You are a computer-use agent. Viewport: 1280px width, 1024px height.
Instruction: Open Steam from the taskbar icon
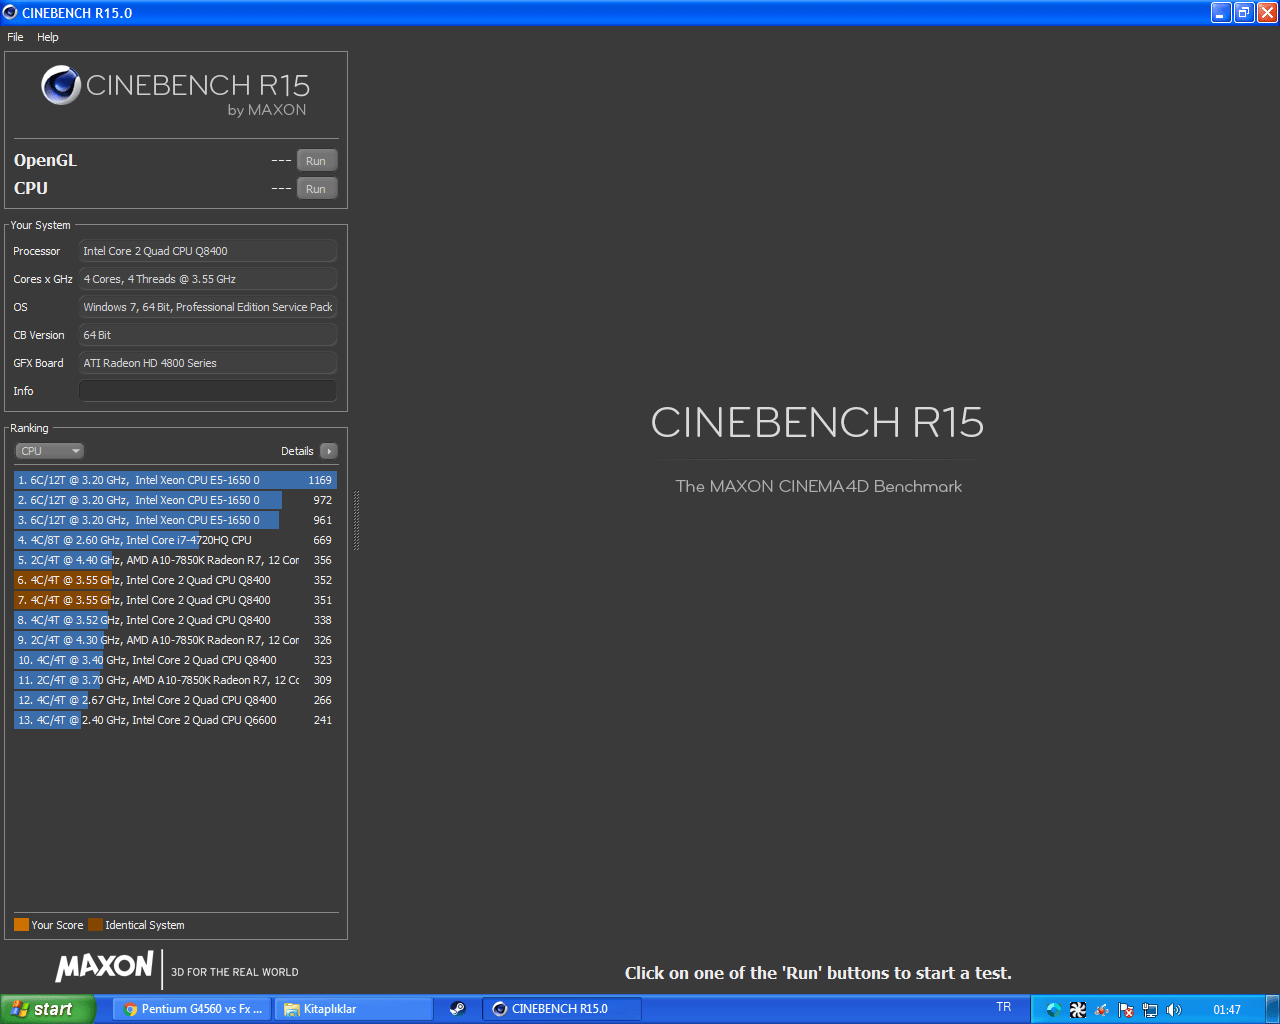457,1009
